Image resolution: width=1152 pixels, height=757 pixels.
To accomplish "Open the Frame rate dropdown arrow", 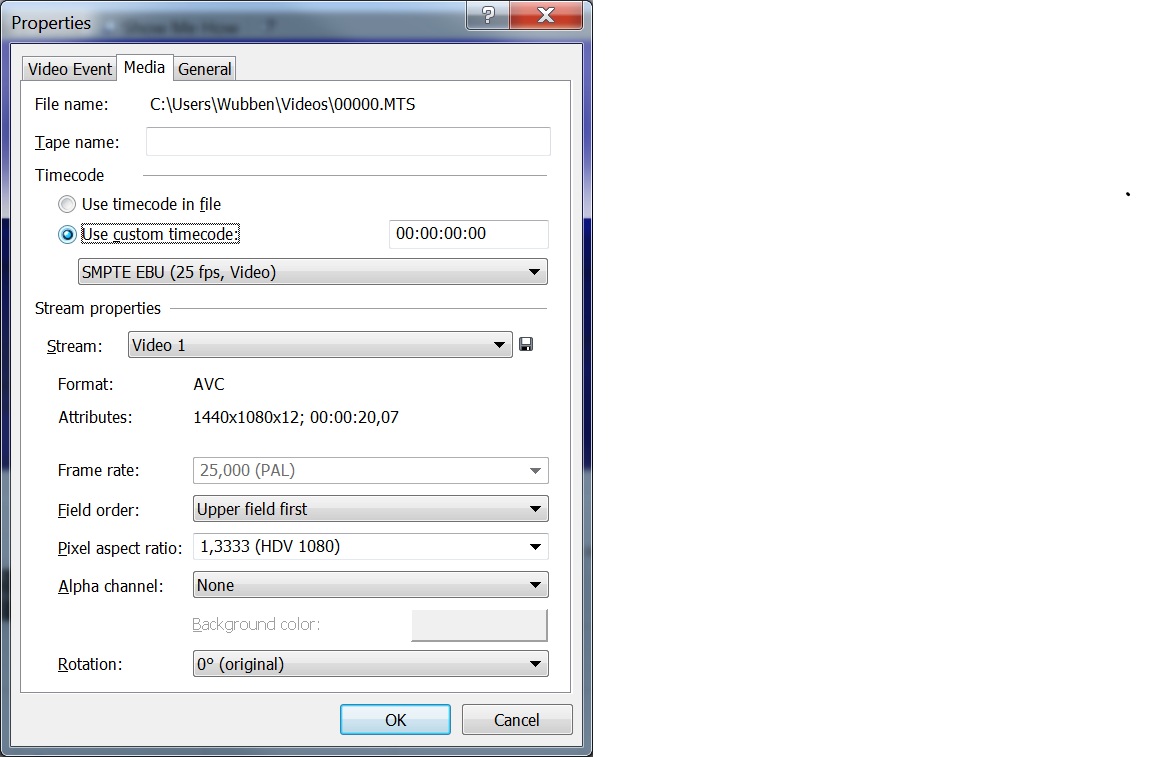I will (536, 470).
